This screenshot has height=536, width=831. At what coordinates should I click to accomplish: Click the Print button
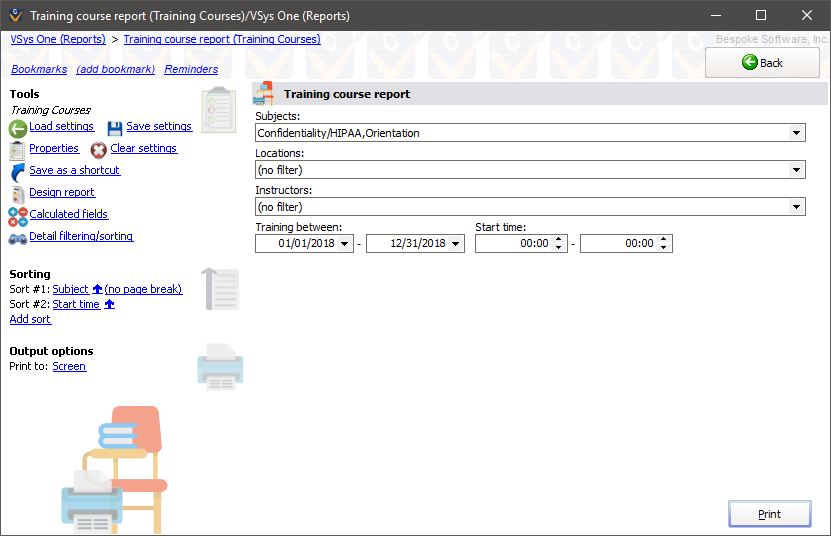(770, 514)
